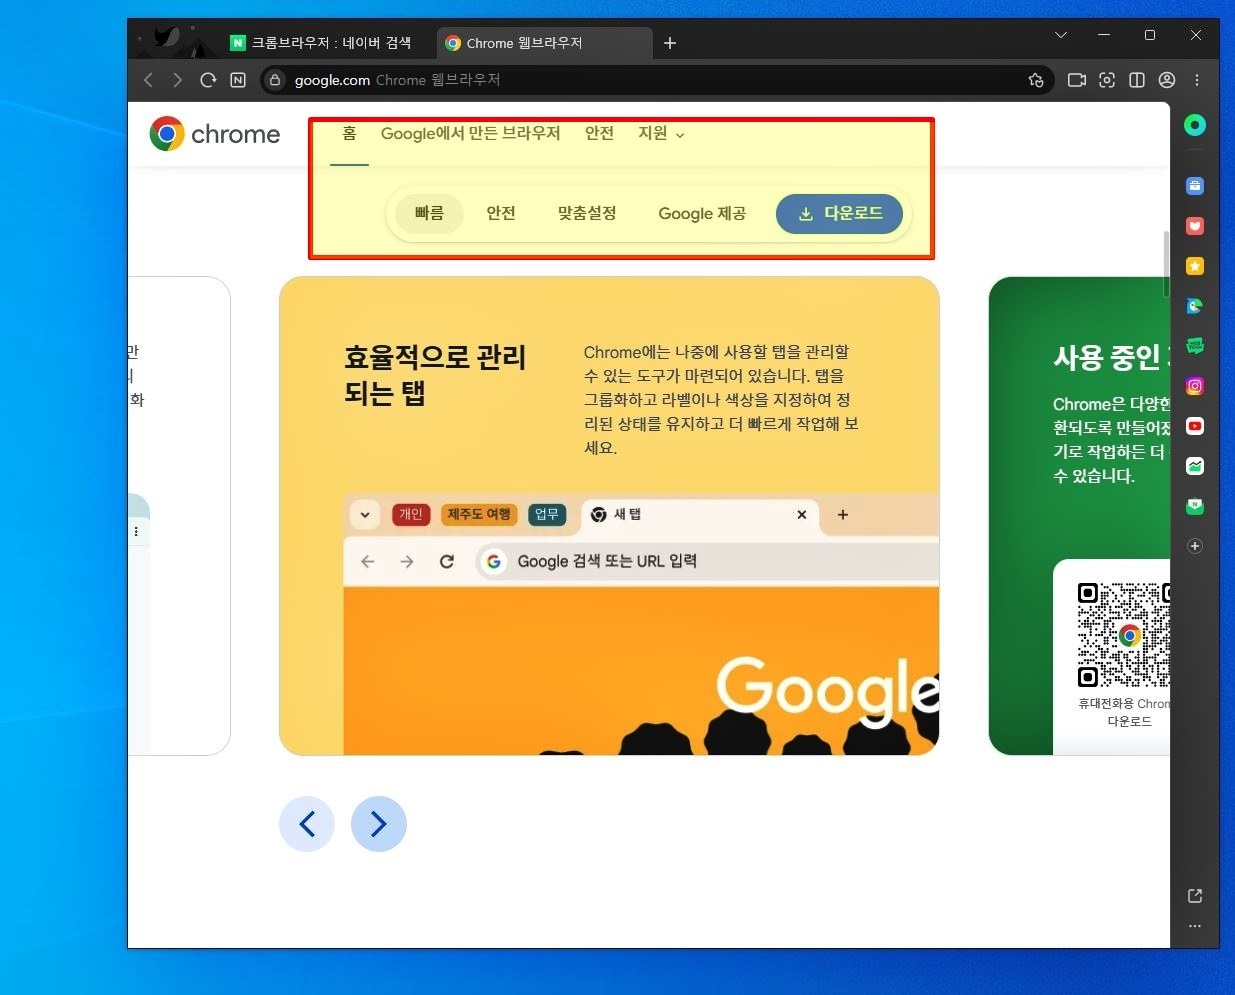
Task: Open the sidebar more options ellipsis
Action: (1195, 926)
